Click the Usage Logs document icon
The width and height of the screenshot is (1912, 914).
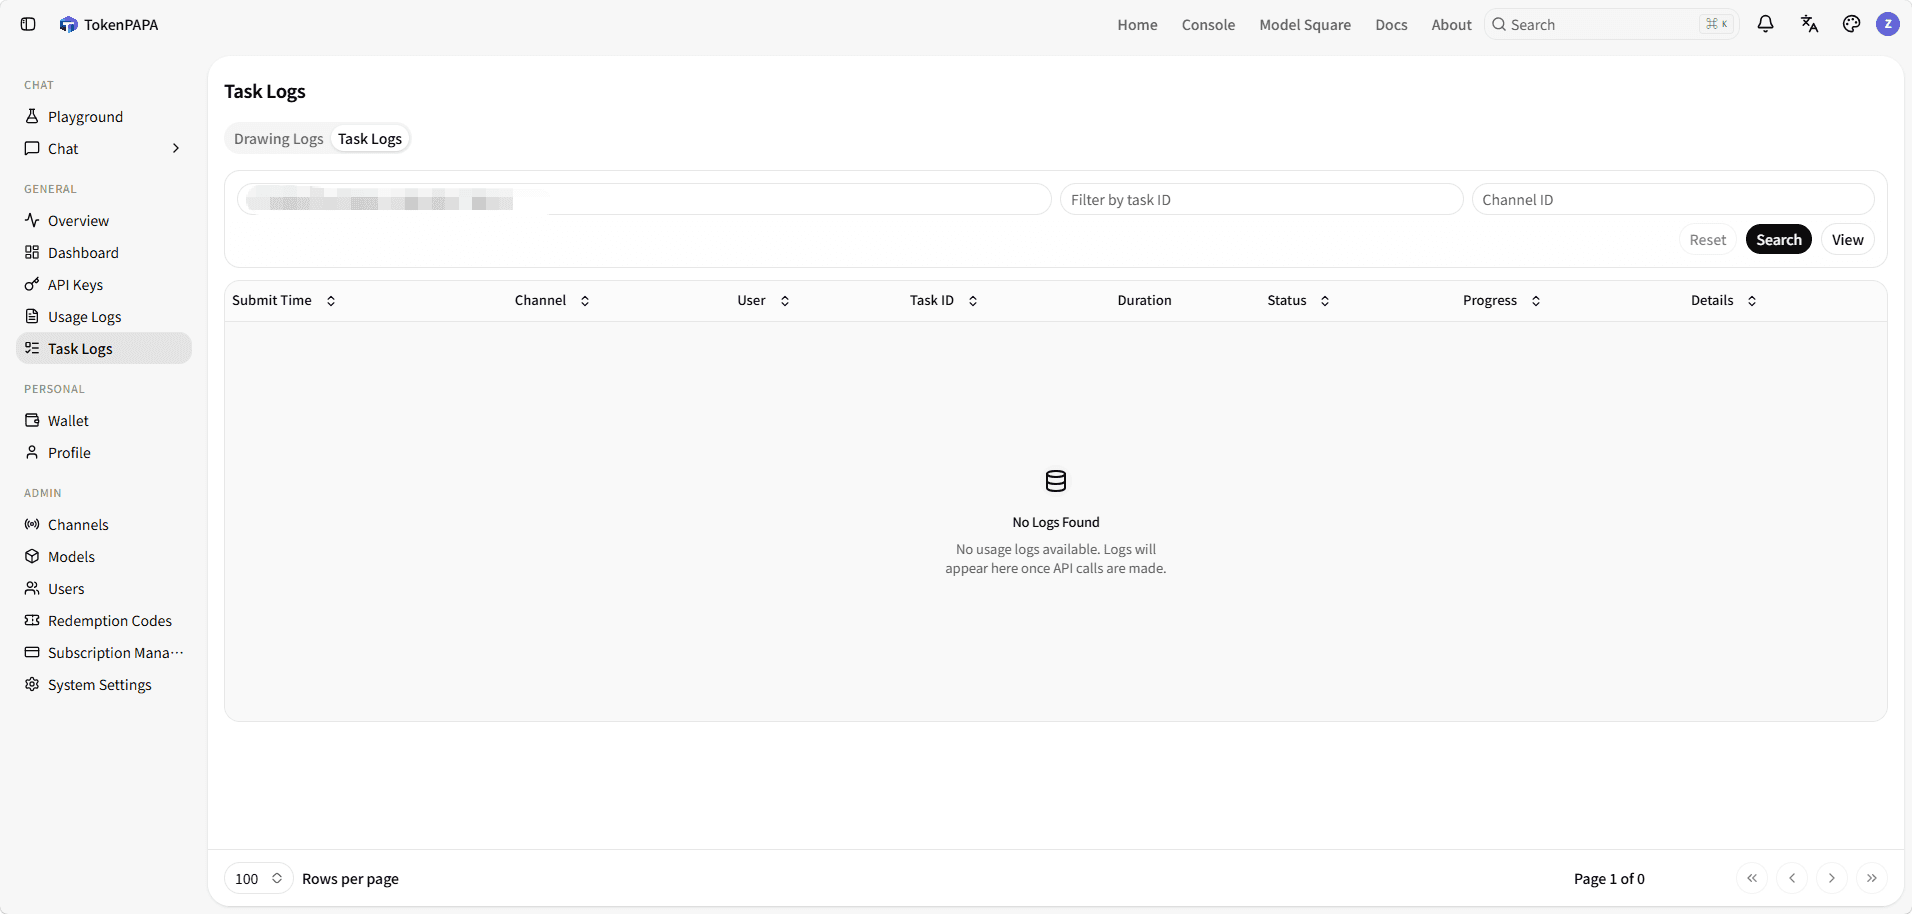[32, 316]
